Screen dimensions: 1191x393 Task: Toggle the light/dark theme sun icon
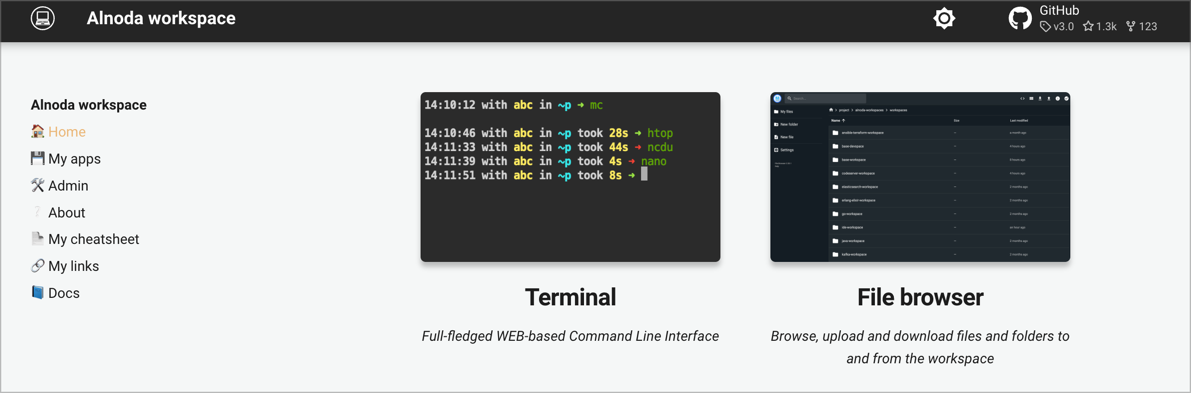[x=944, y=19]
